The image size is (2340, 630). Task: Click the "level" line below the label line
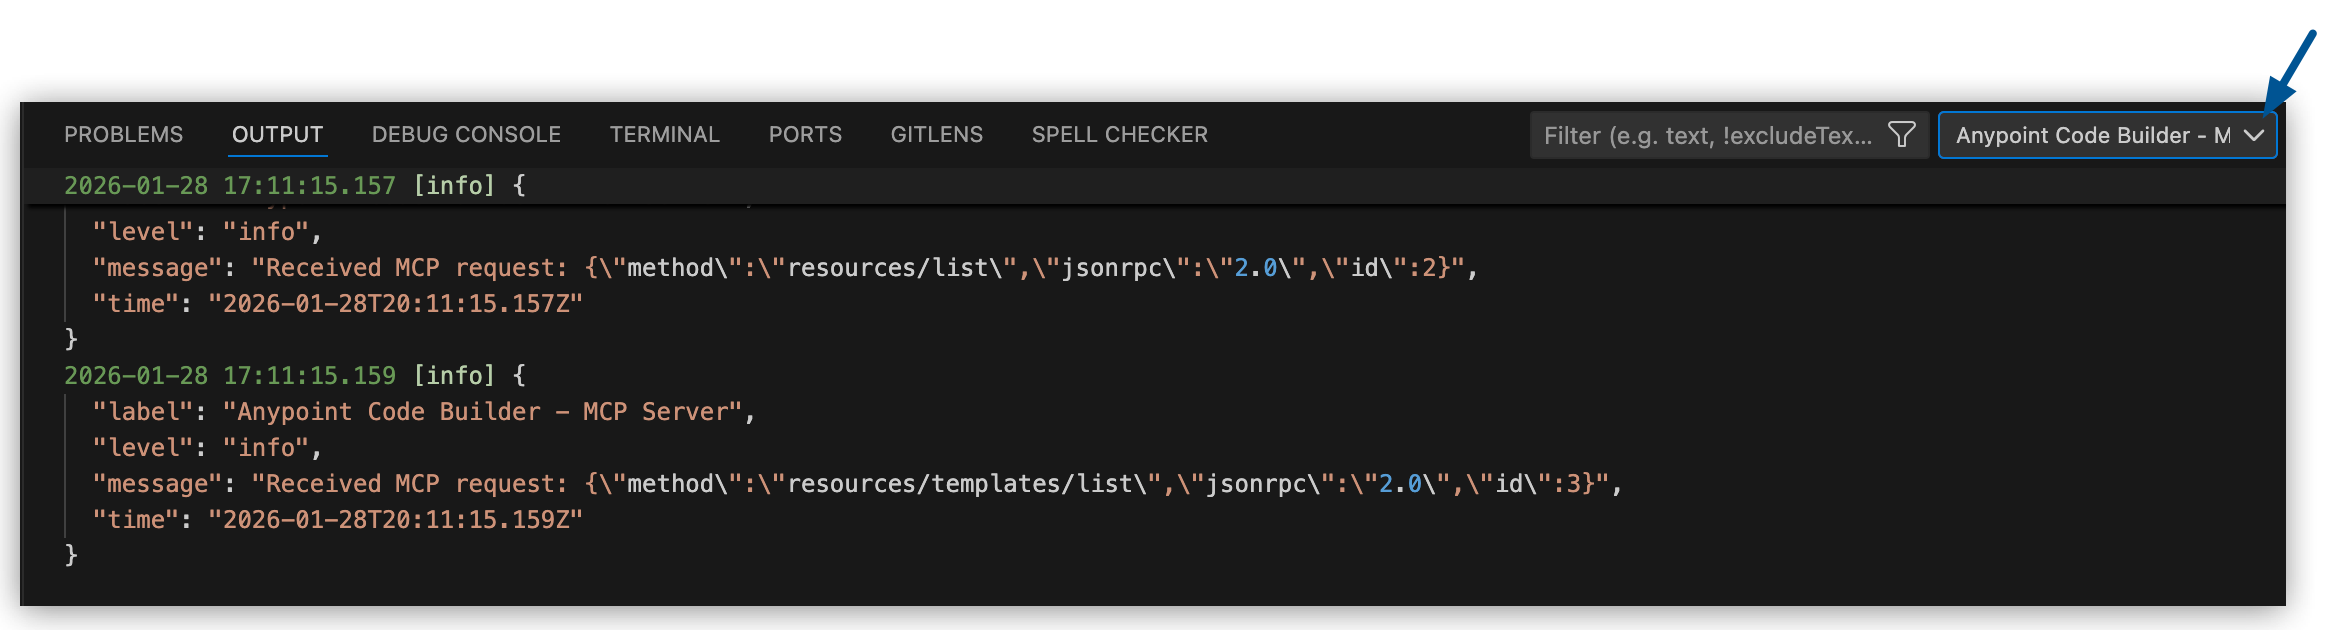206,448
